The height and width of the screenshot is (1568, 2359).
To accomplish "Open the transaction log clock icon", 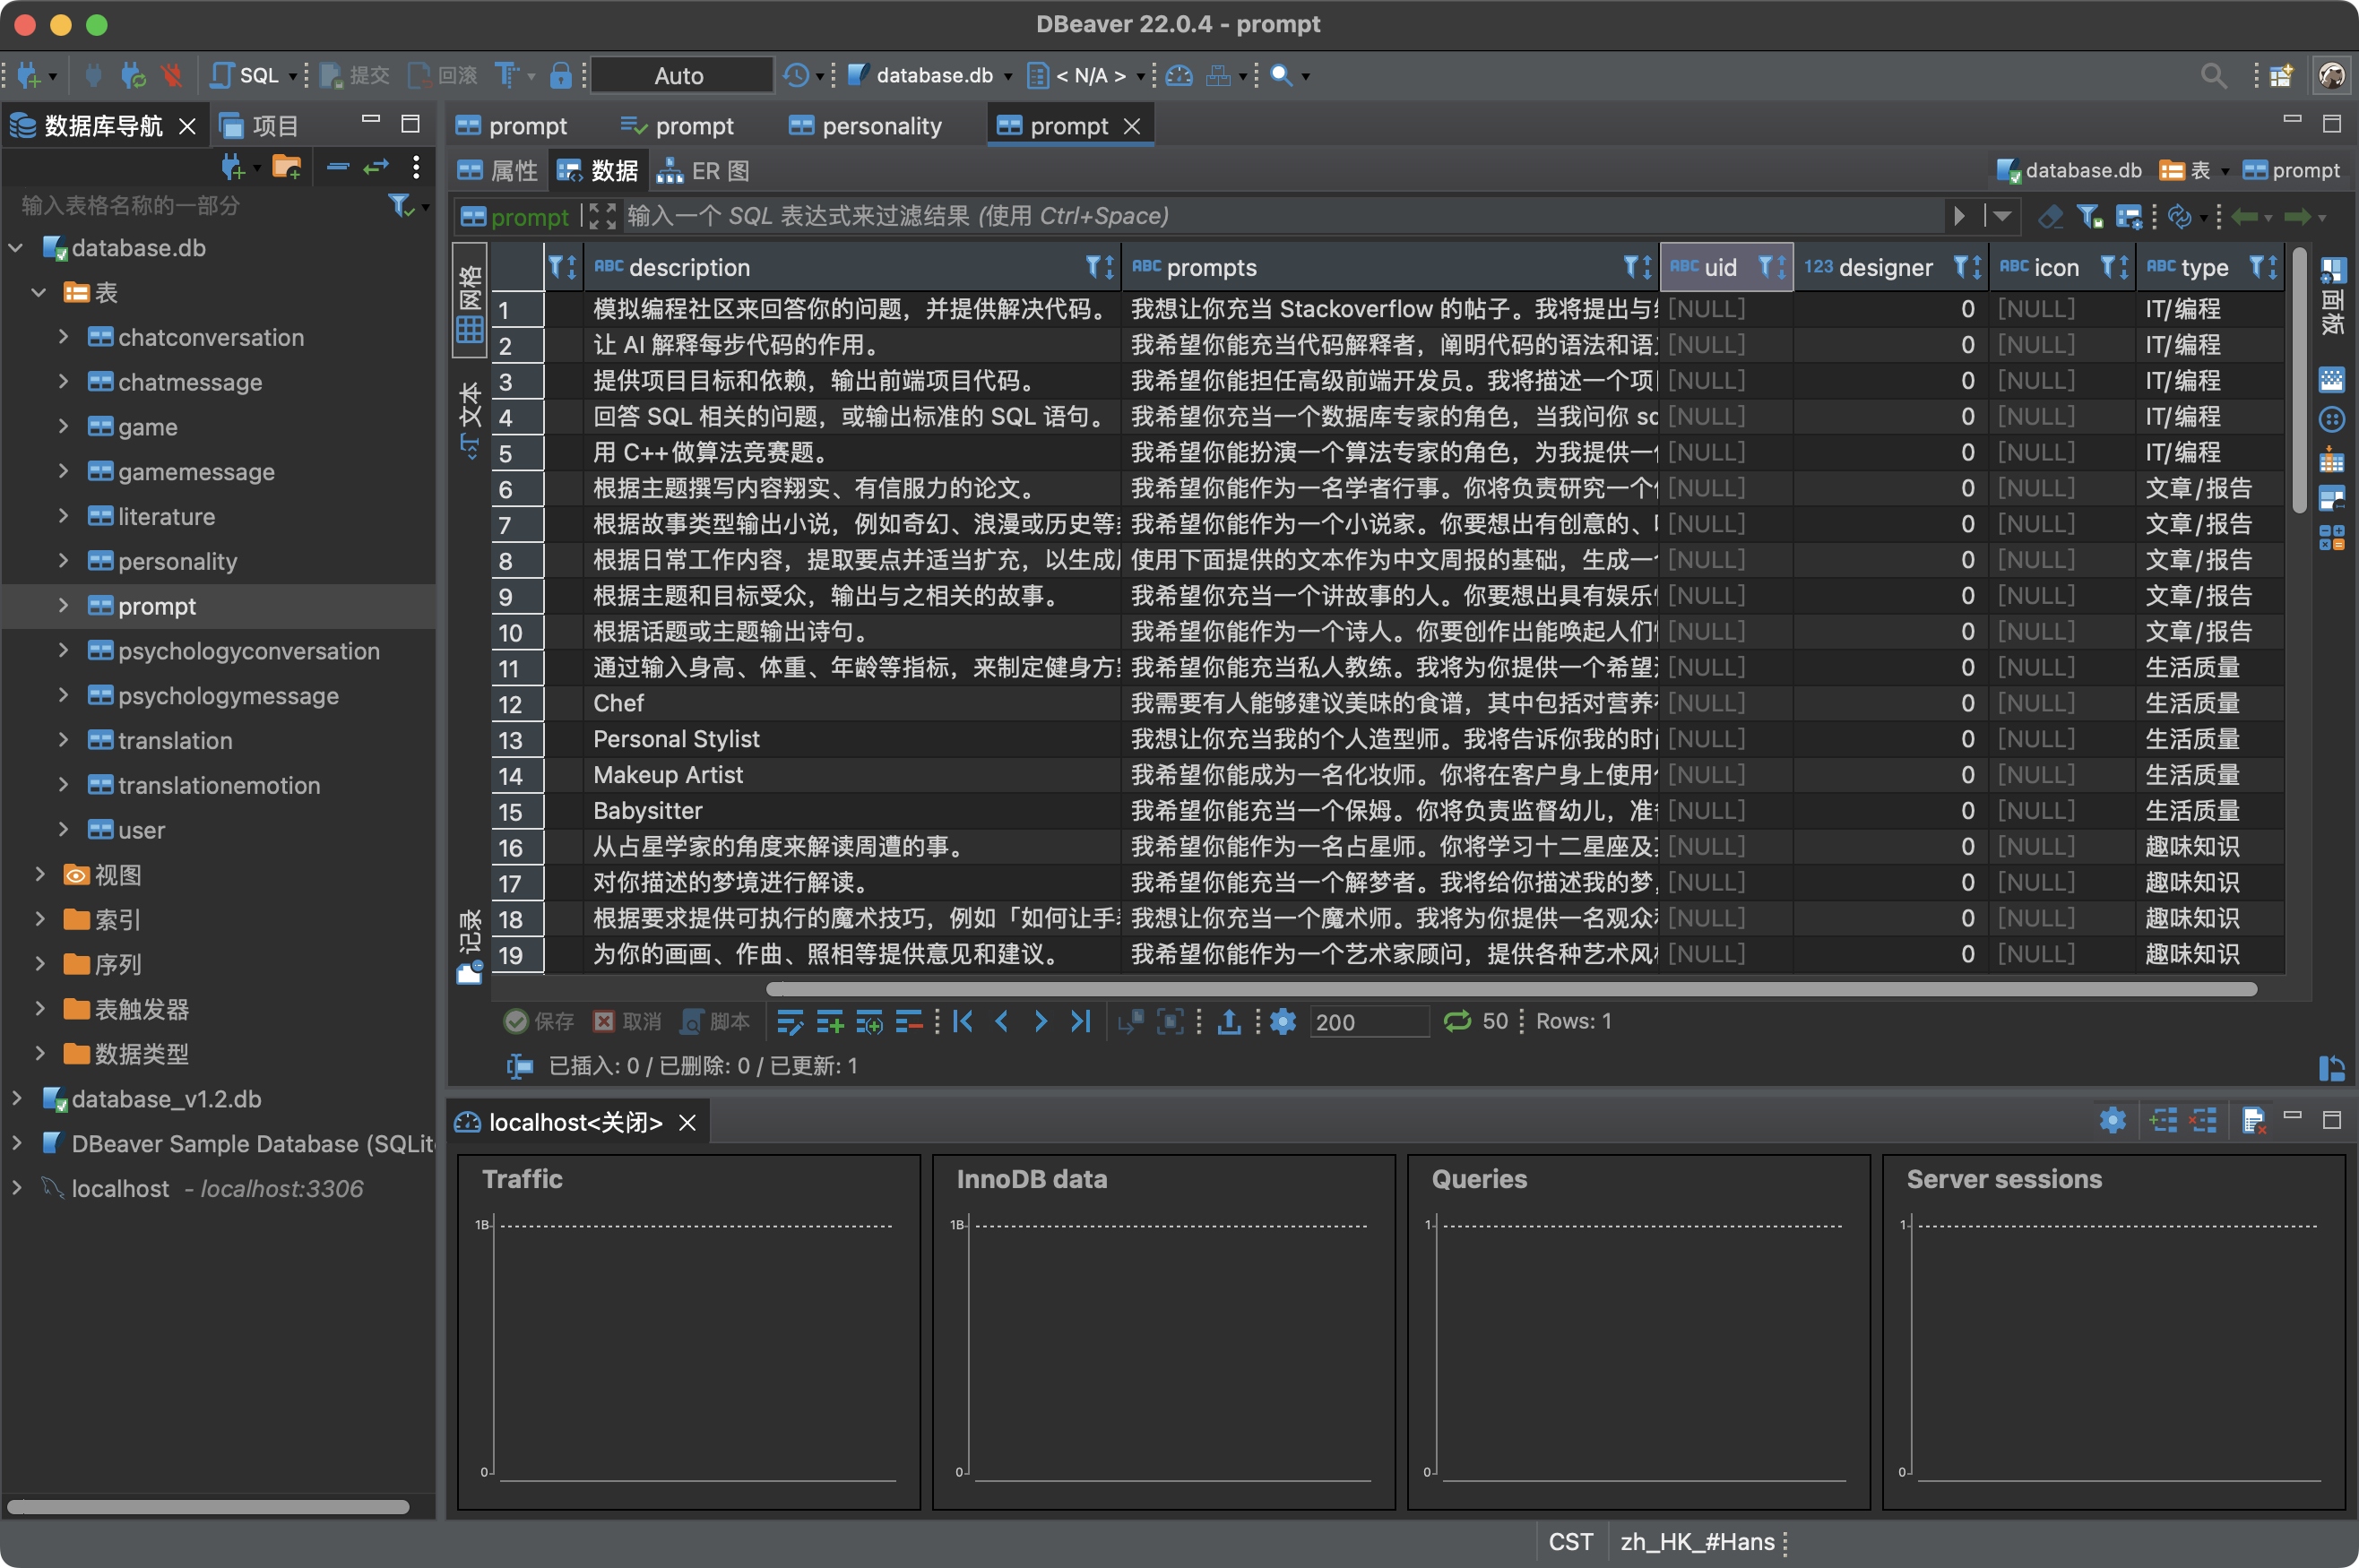I will point(796,75).
